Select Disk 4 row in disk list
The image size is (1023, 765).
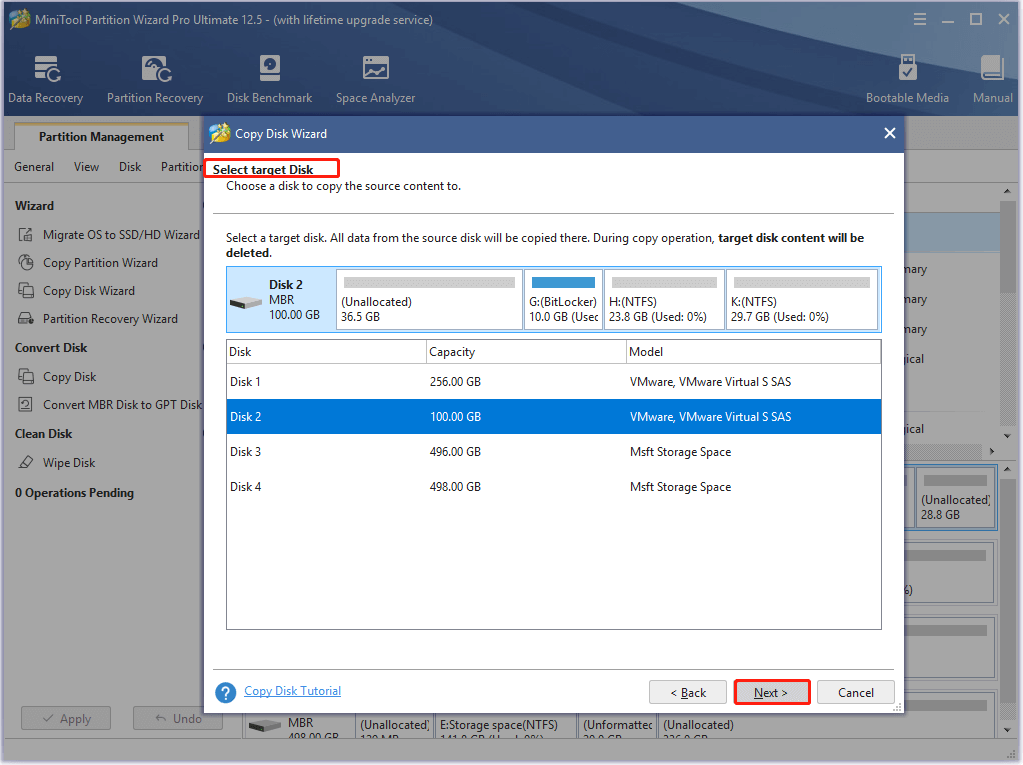[554, 487]
